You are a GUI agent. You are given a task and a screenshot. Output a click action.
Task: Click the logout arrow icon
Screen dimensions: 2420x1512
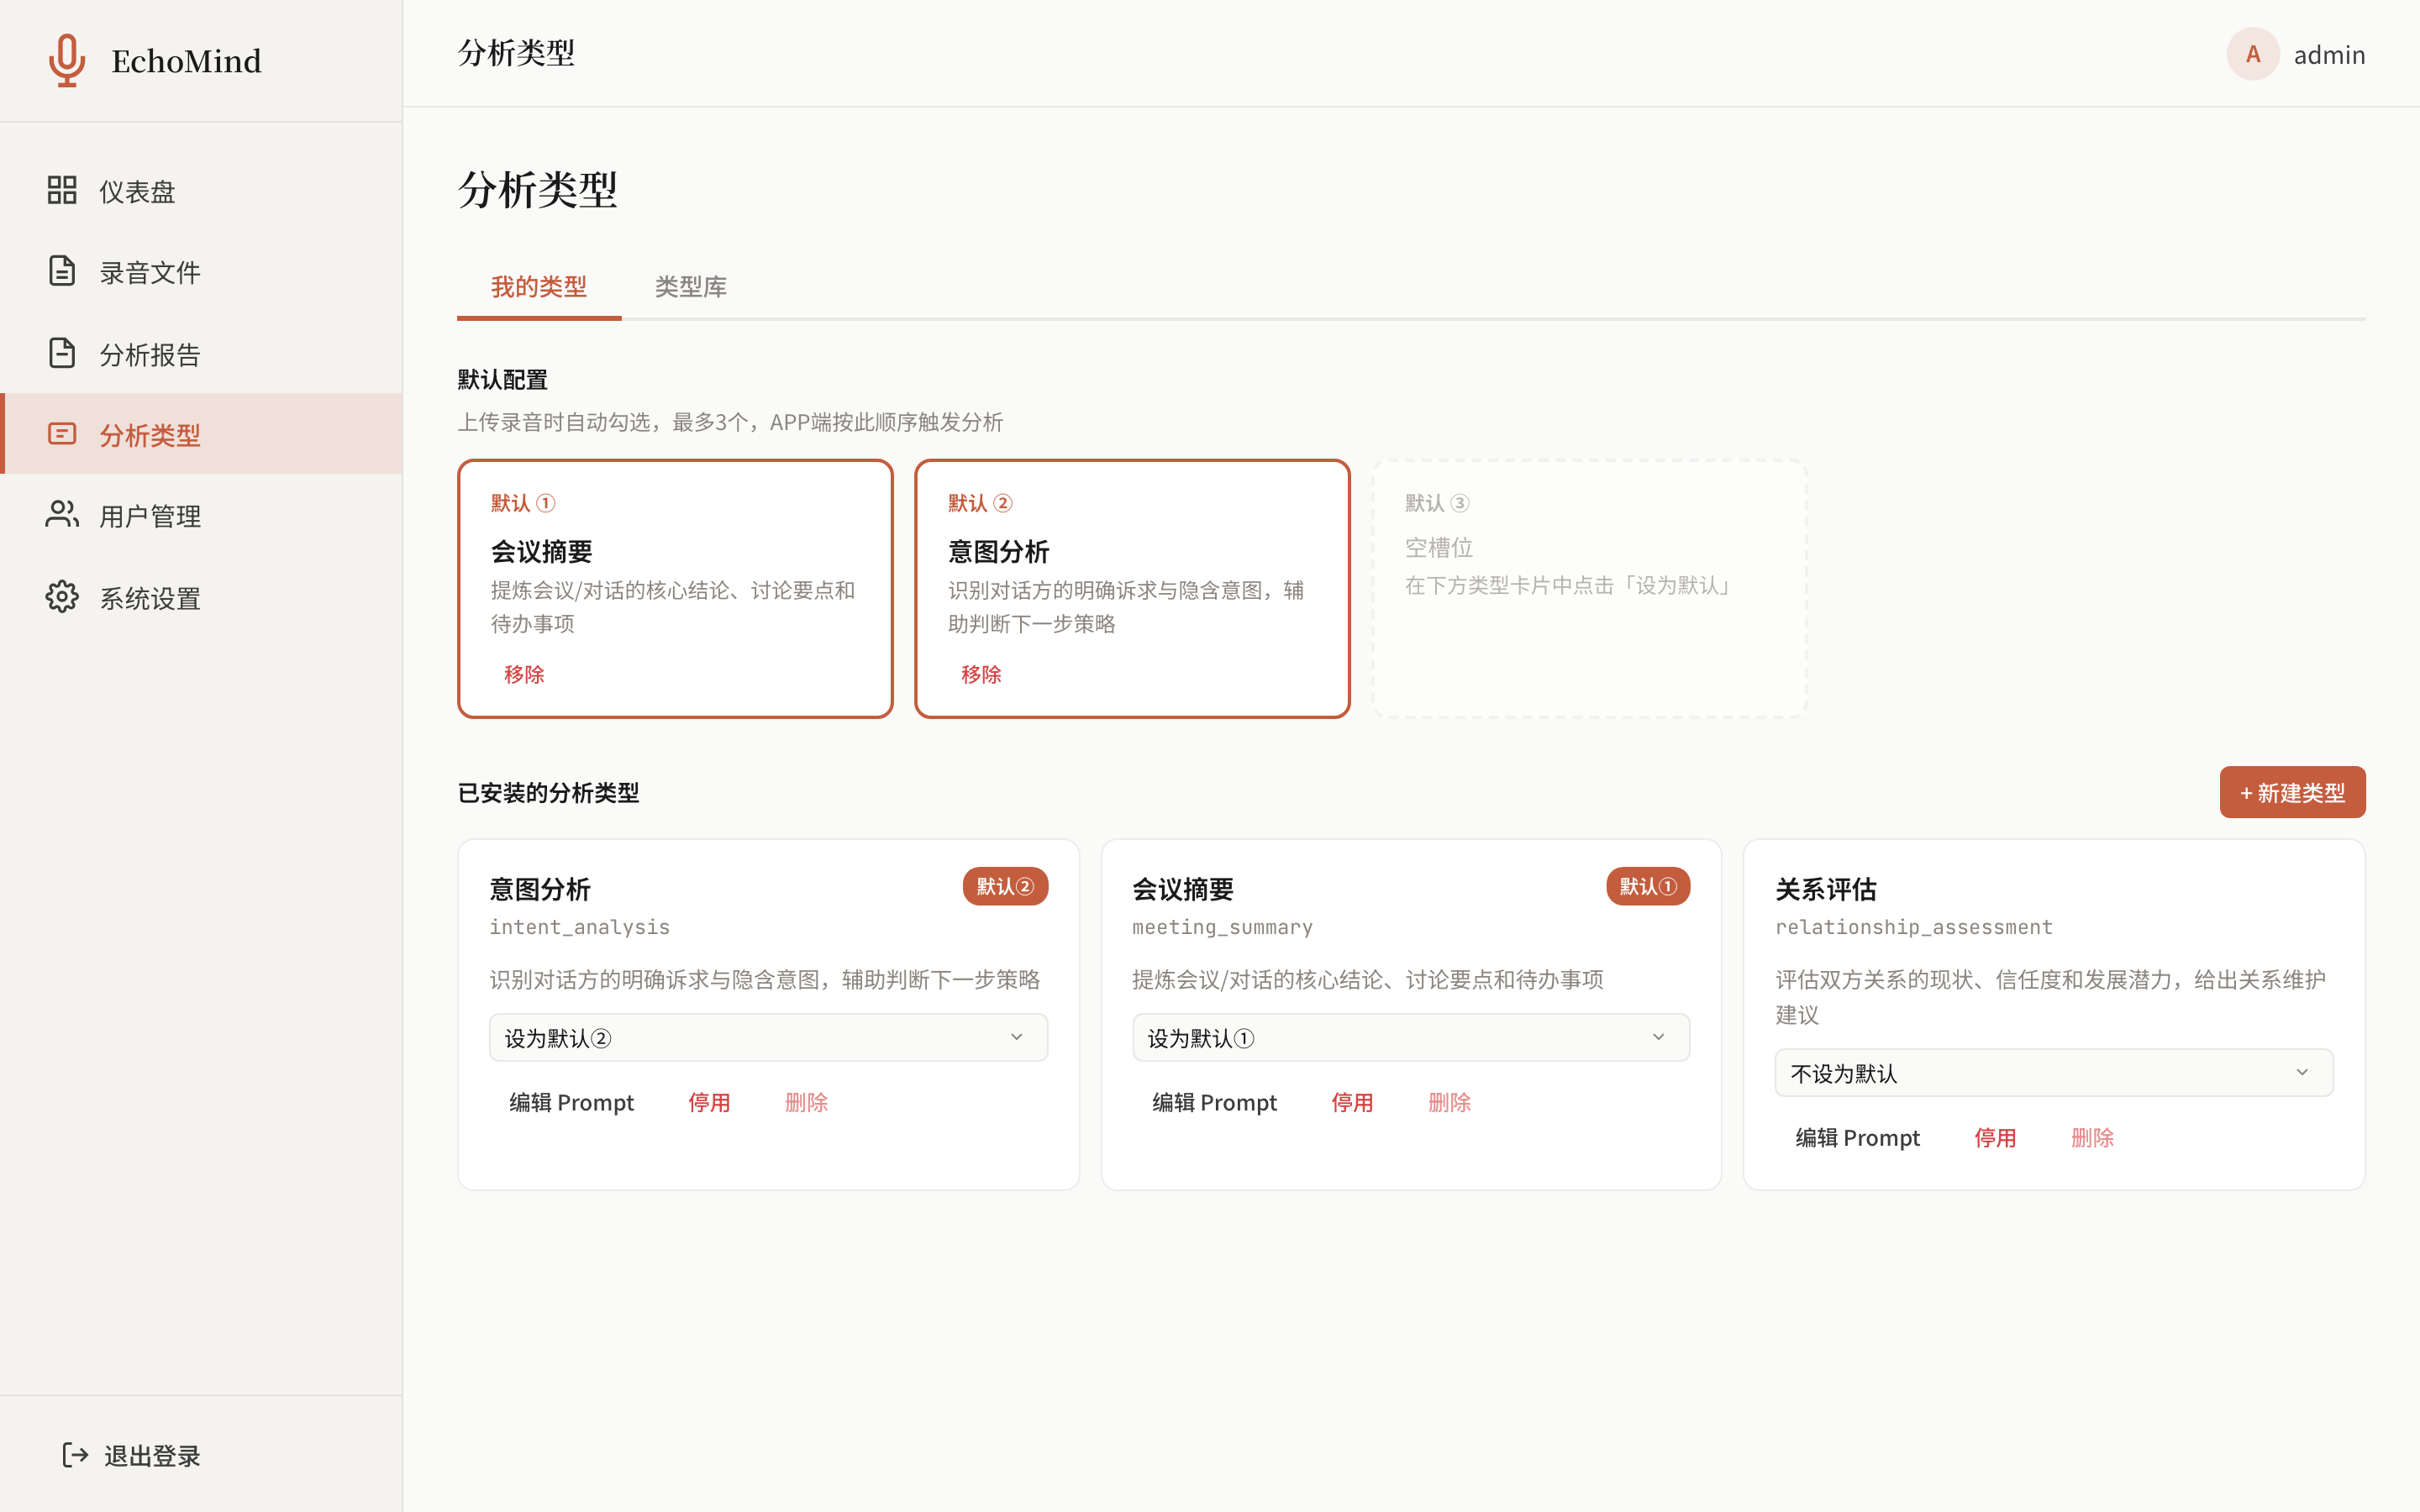pos(75,1455)
